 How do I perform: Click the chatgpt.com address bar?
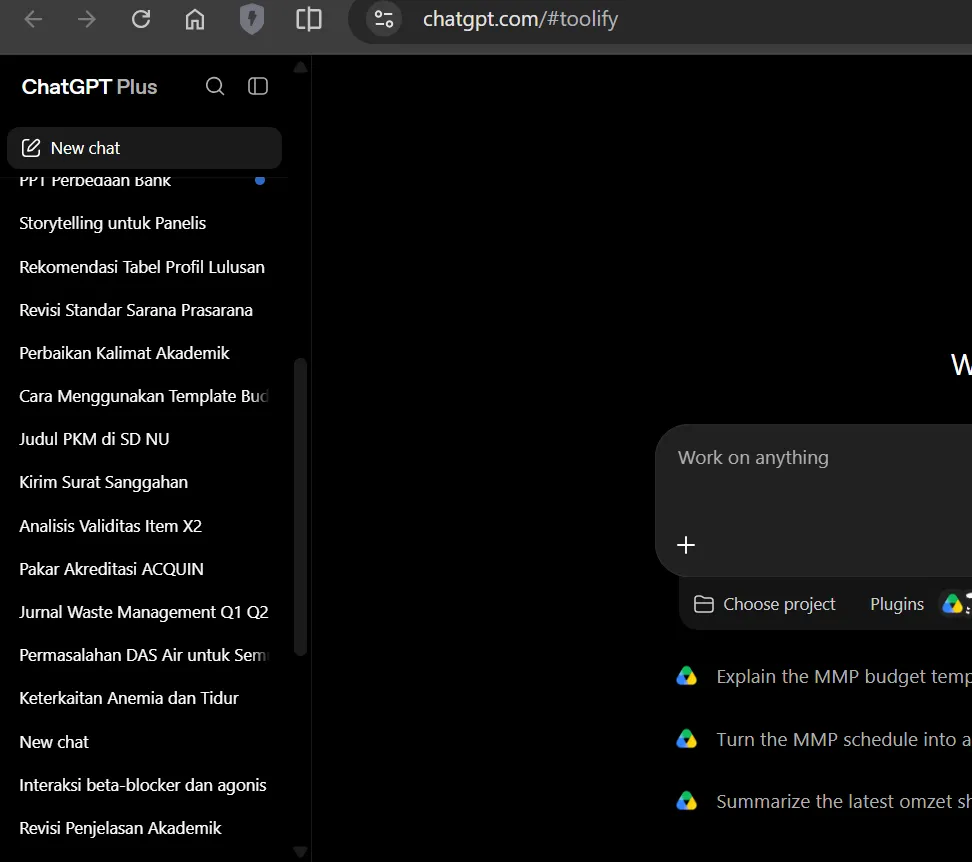[520, 19]
